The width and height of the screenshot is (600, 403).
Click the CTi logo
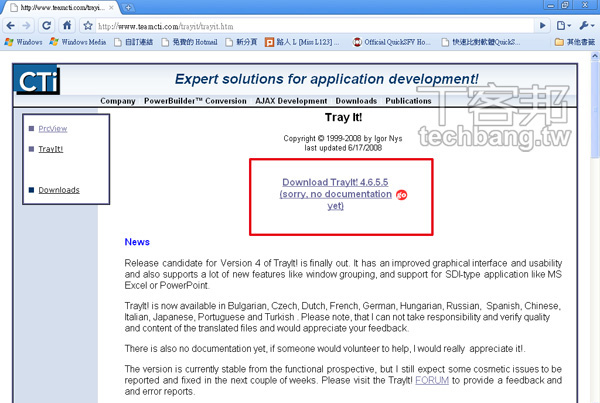tap(38, 82)
